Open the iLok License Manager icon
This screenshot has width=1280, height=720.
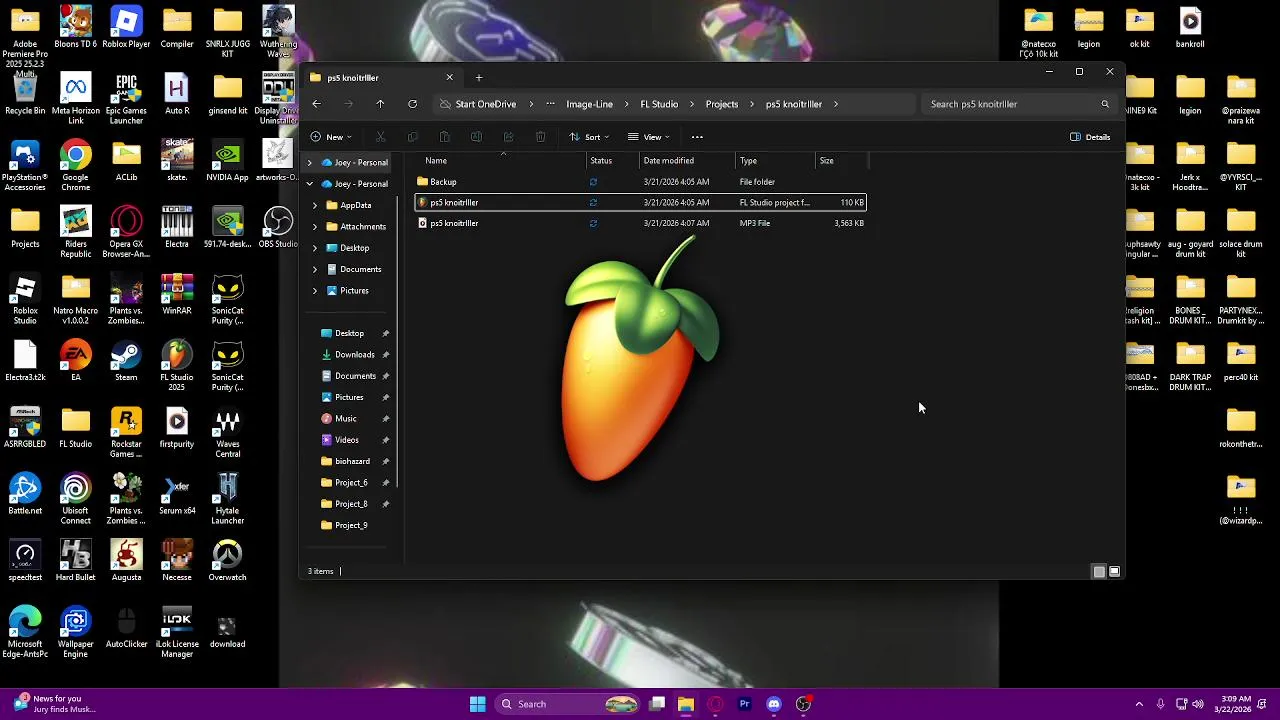pyautogui.click(x=177, y=632)
